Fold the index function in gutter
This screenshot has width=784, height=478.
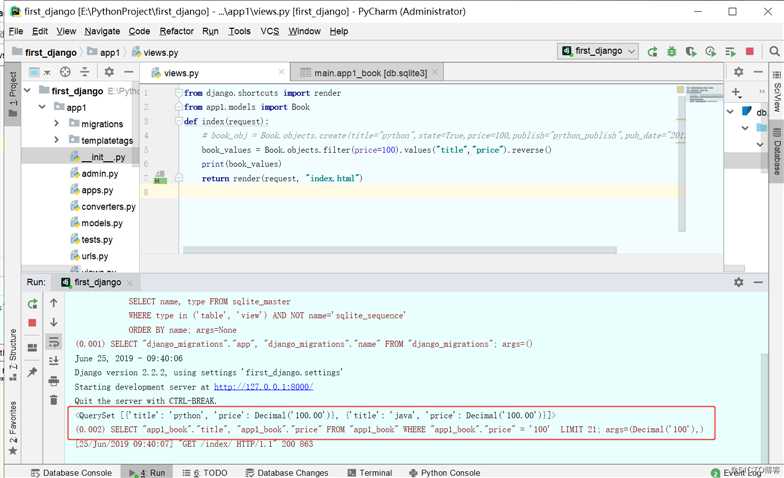click(178, 121)
